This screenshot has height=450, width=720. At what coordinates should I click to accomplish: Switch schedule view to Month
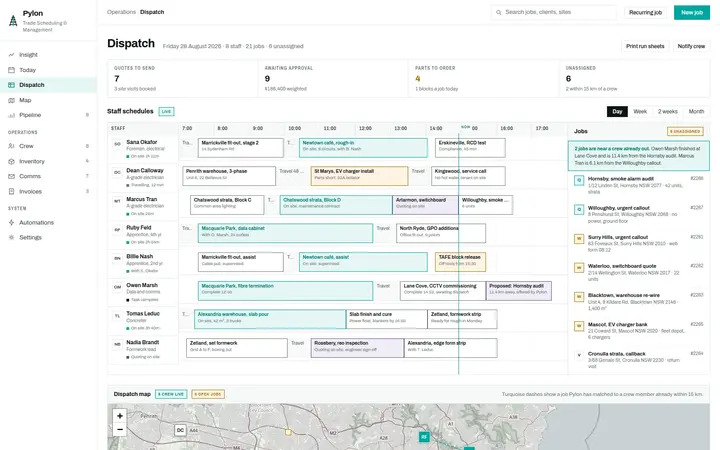coord(696,112)
